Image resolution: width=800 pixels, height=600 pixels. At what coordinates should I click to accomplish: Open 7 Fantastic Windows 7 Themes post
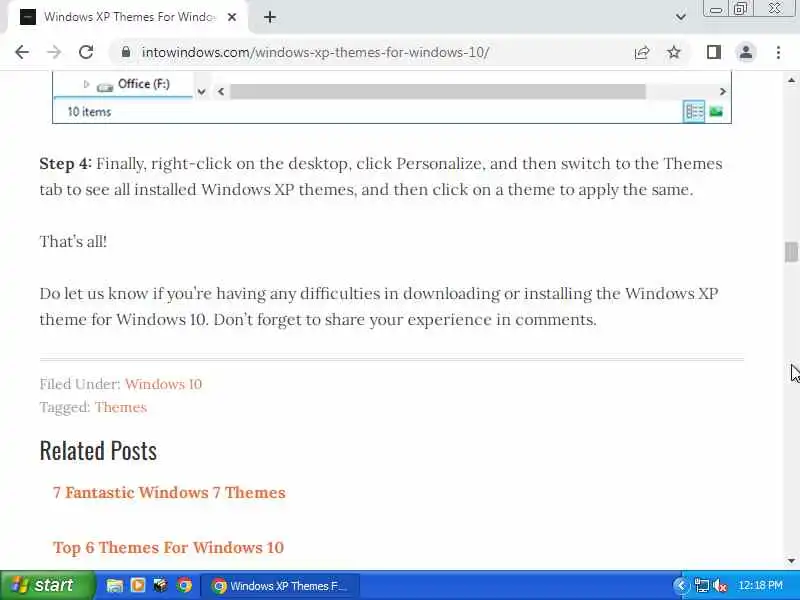point(169,492)
